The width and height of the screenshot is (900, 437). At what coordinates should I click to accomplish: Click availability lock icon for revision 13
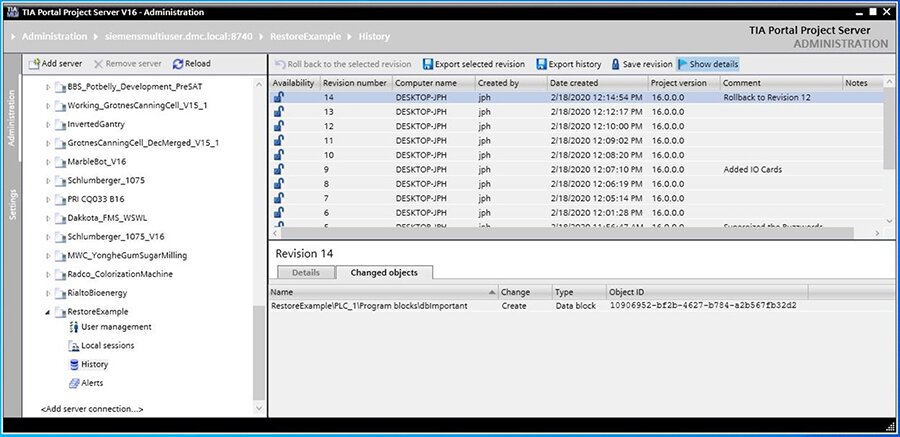278,111
